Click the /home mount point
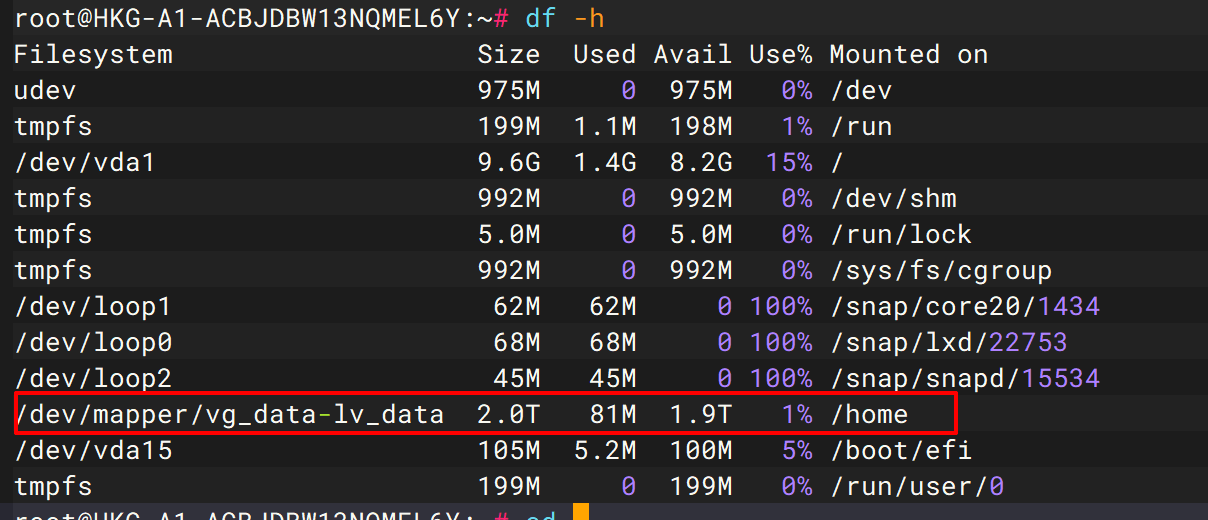Image resolution: width=1208 pixels, height=520 pixels. [868, 414]
